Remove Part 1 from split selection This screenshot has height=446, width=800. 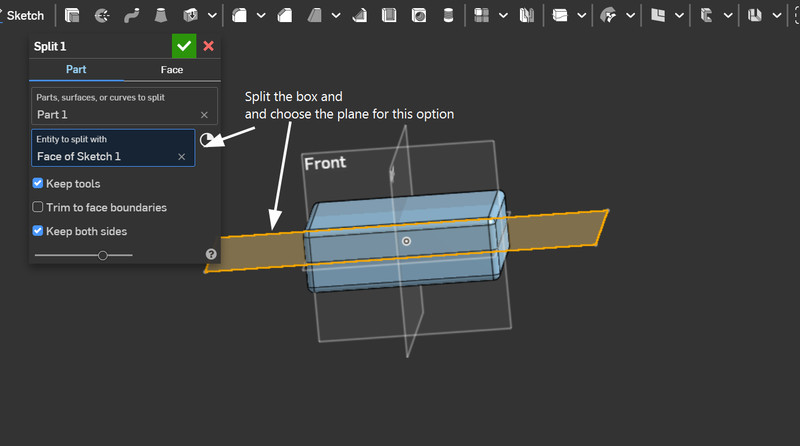coord(204,115)
